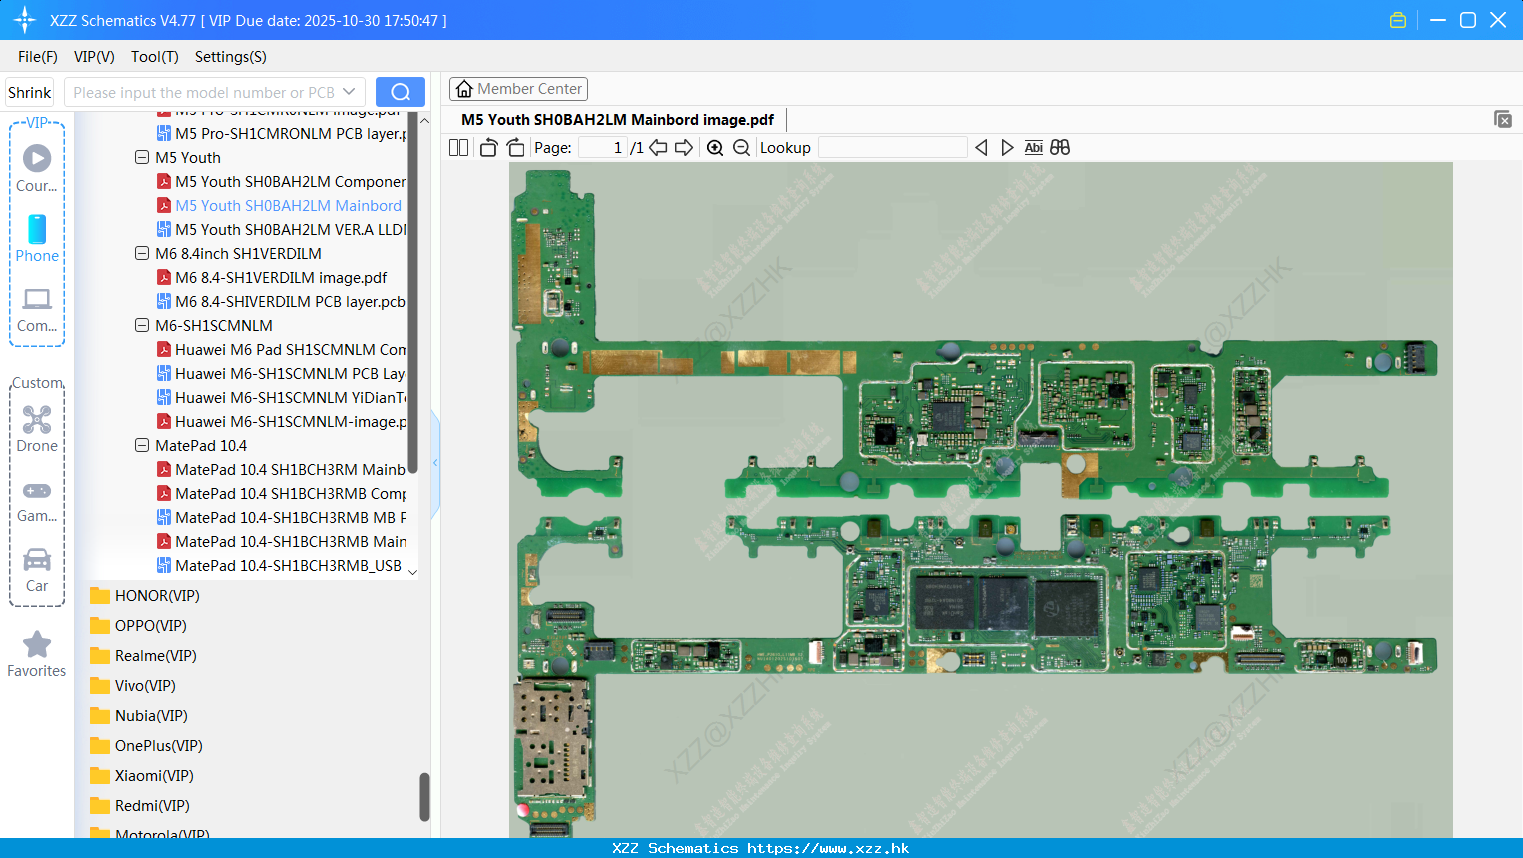The width and height of the screenshot is (1523, 858).
Task: Open the Member Center button
Action: pyautogui.click(x=518, y=89)
